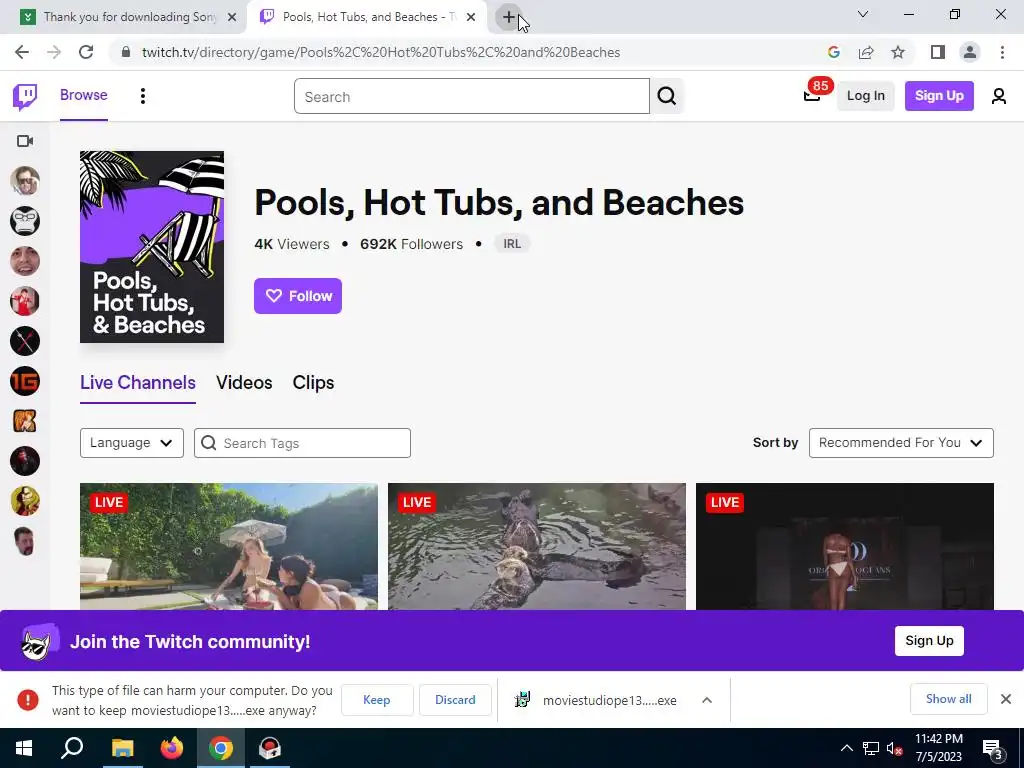The height and width of the screenshot is (768, 1024).
Task: Open the Windows notification center
Action: click(x=992, y=748)
